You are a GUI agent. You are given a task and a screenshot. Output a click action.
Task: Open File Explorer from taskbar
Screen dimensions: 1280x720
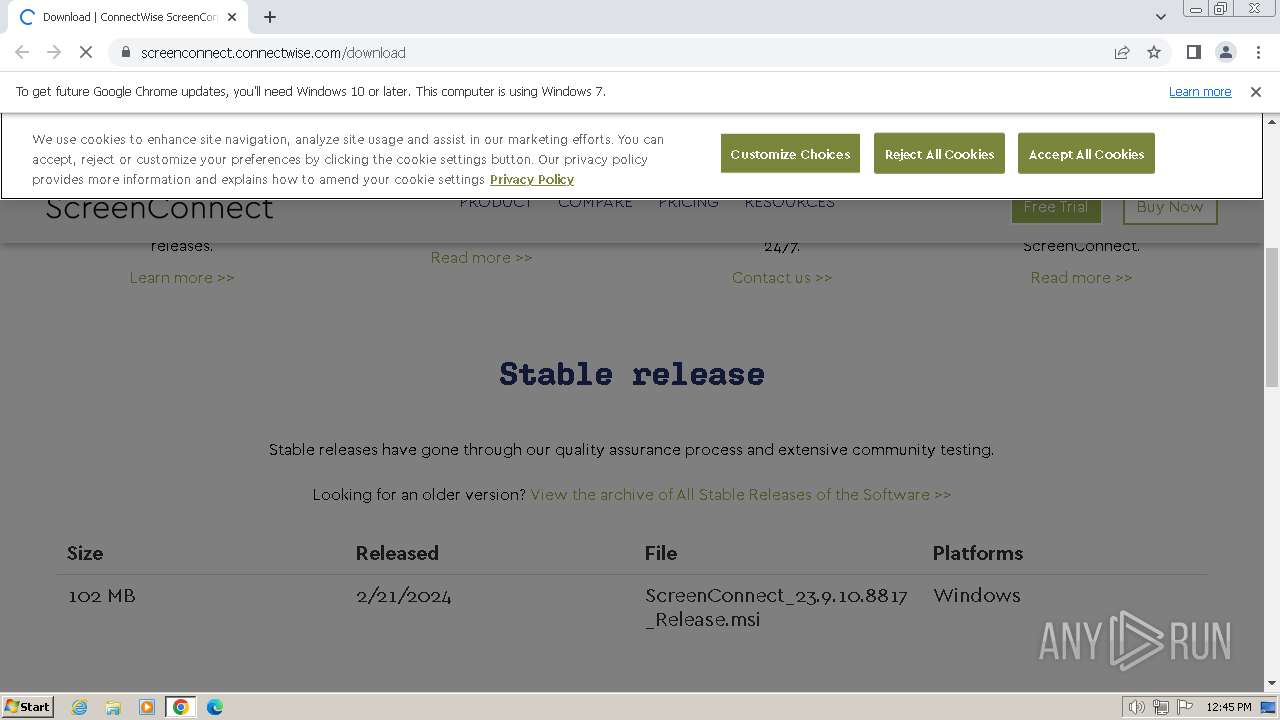pyautogui.click(x=113, y=707)
